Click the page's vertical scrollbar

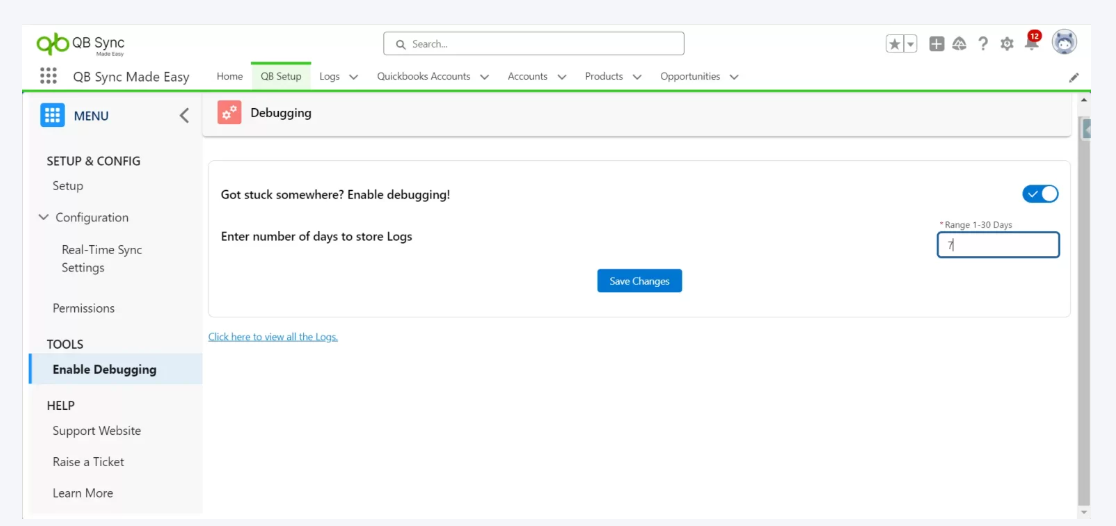tap(1084, 300)
